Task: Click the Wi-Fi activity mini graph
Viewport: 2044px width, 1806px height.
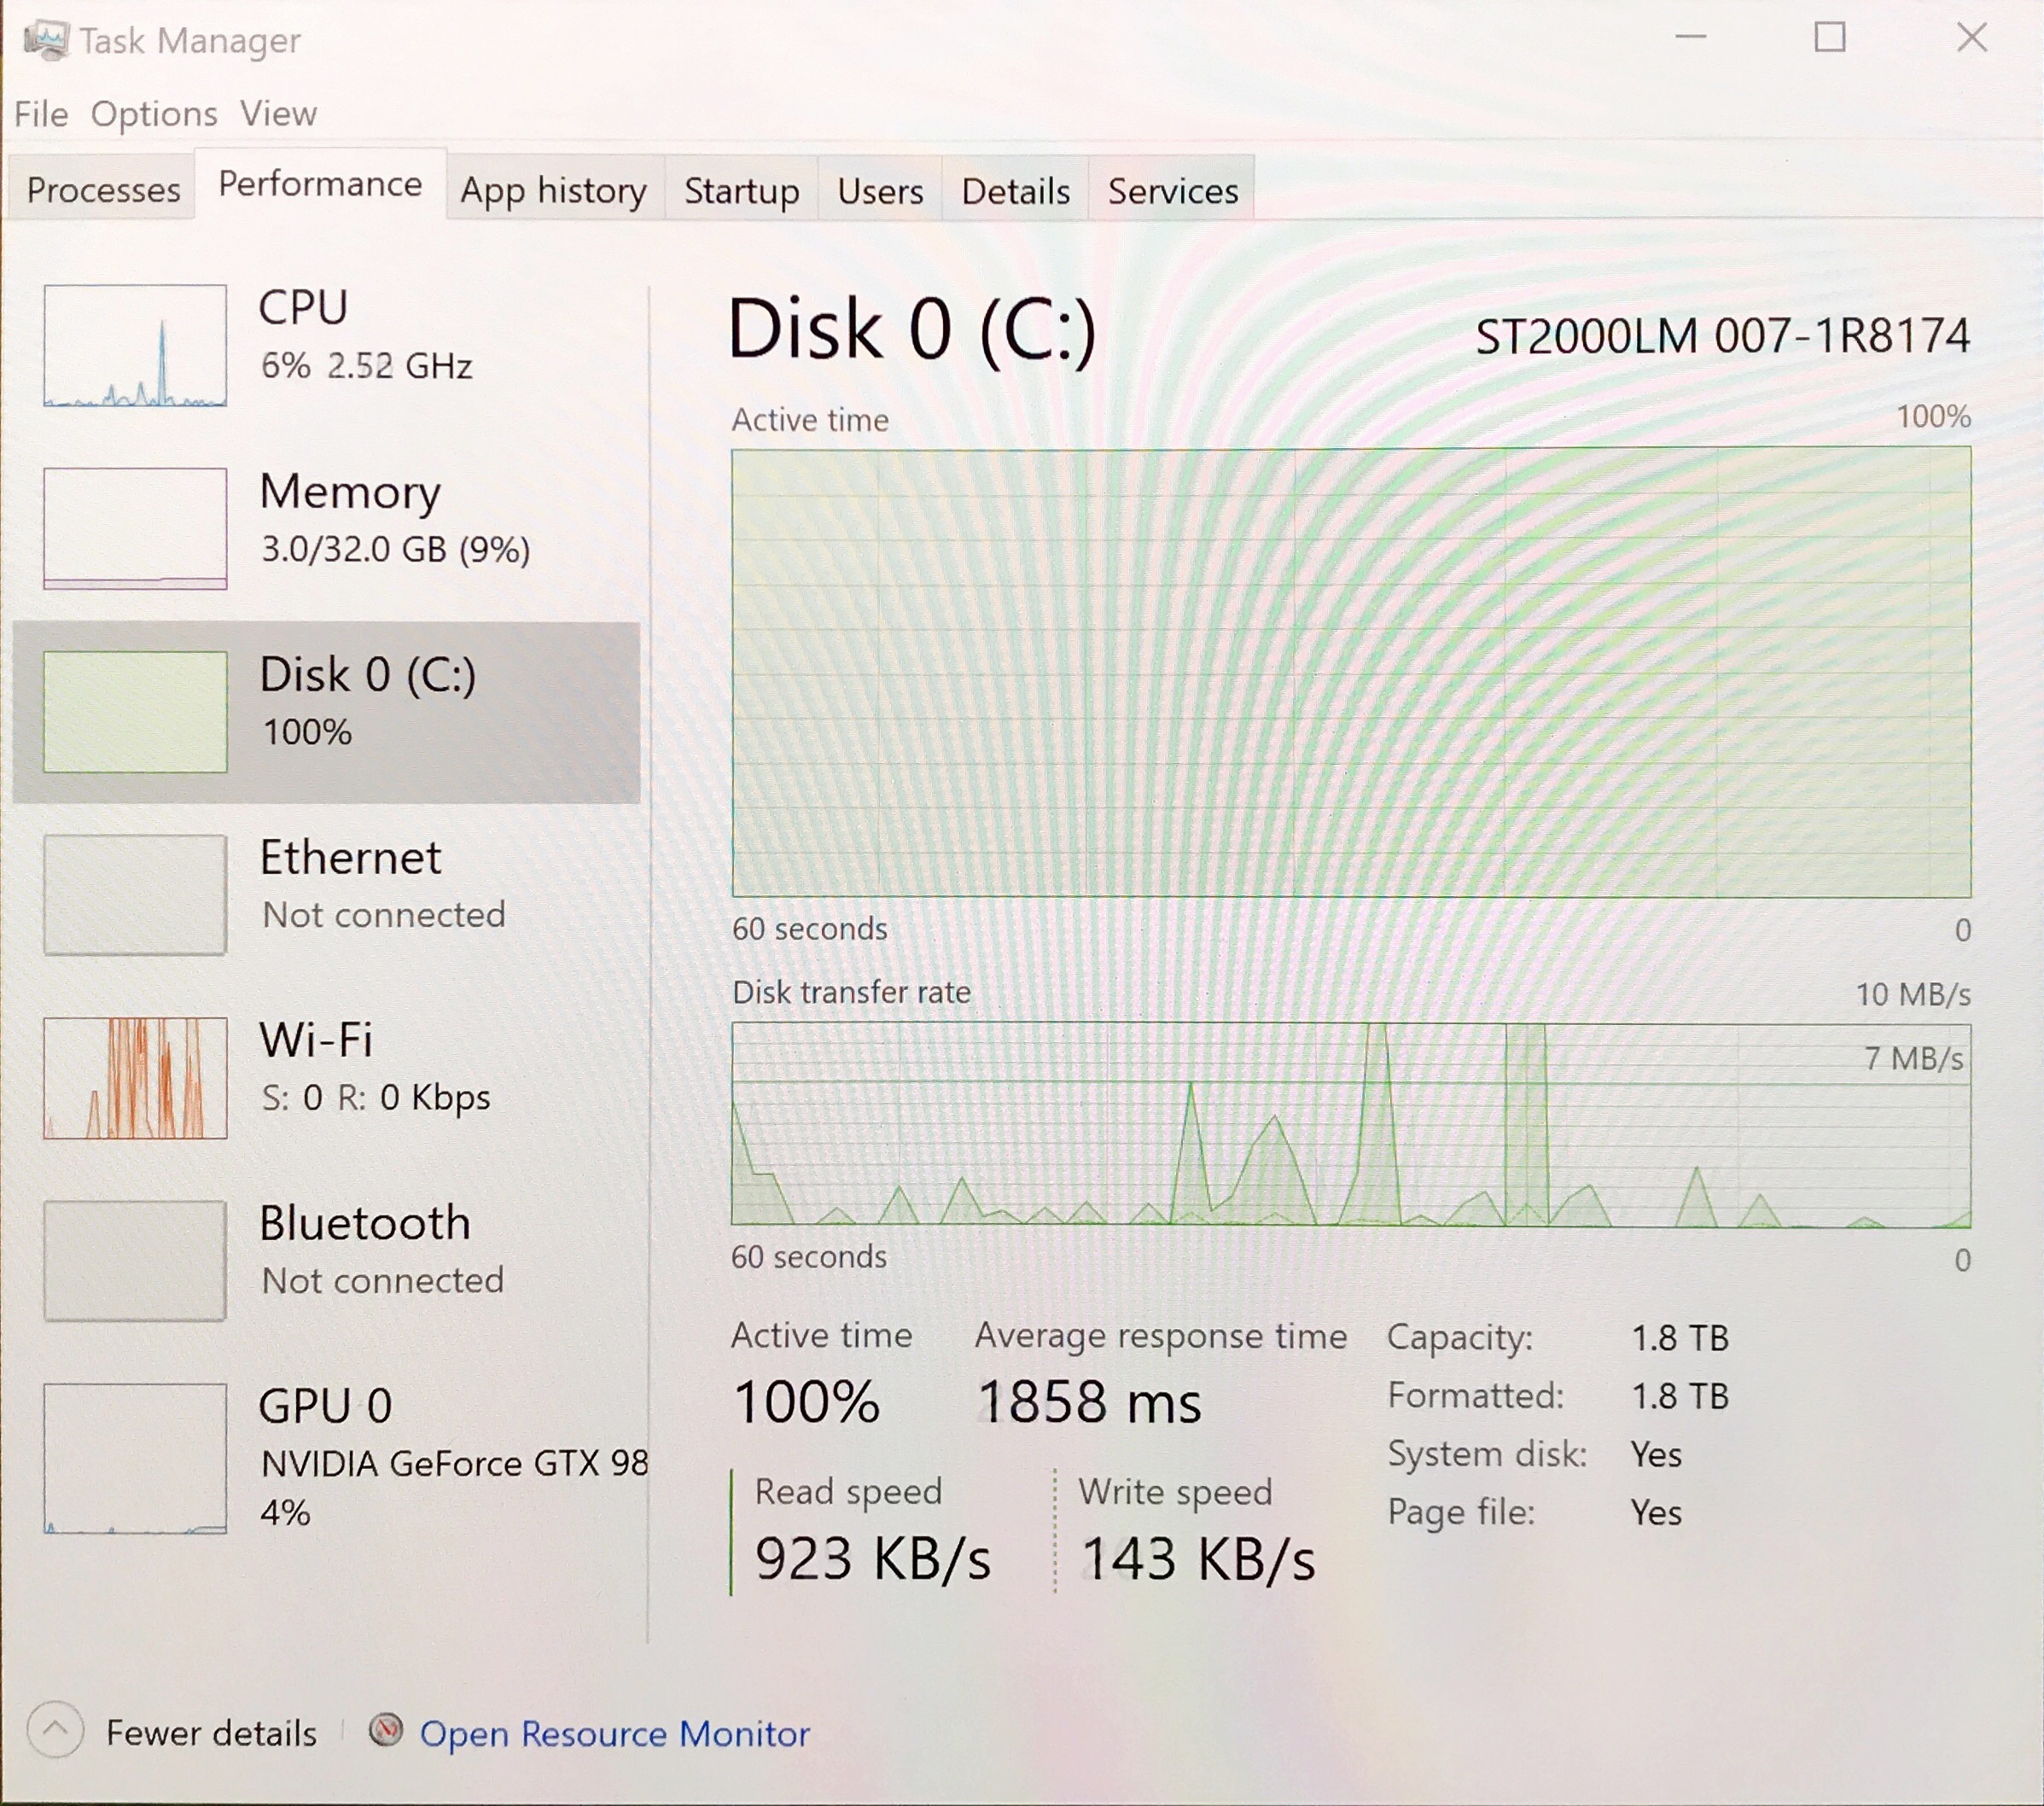Action: coord(135,1078)
